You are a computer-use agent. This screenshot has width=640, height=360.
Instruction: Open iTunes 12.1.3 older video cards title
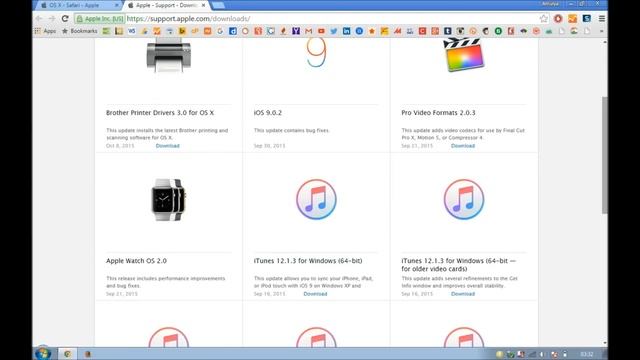[459, 265]
